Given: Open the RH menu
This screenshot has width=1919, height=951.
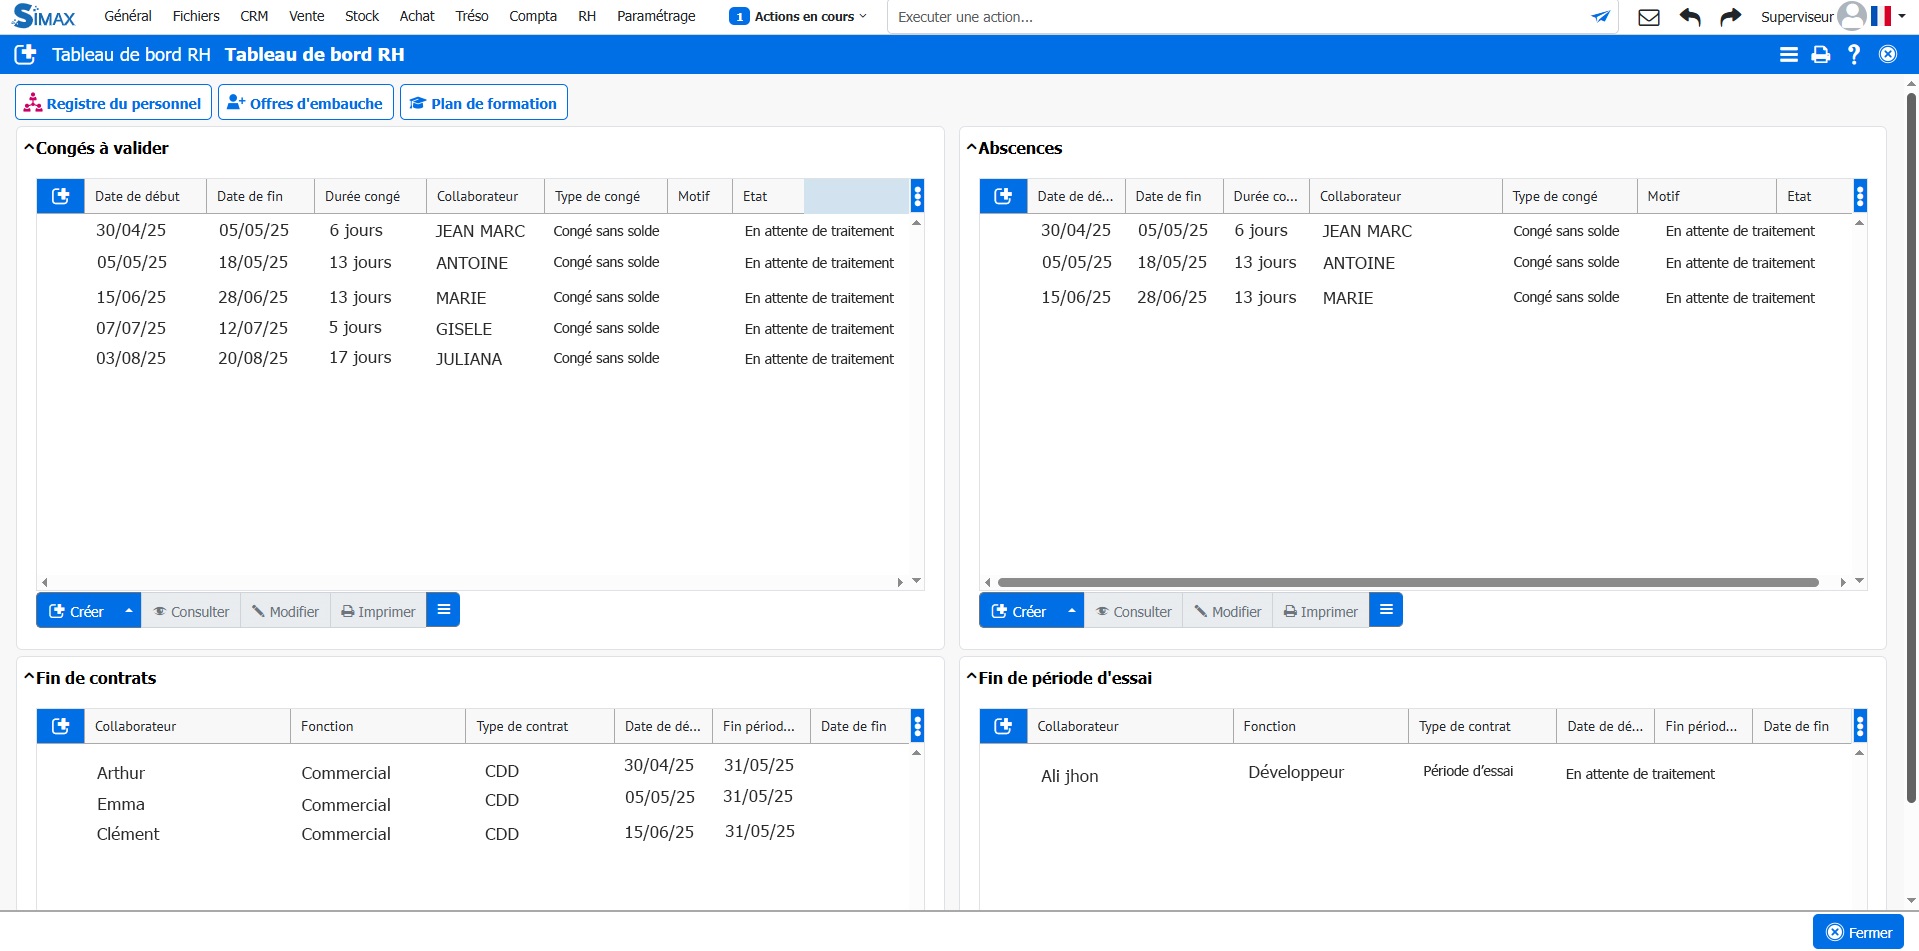Looking at the screenshot, I should coord(587,16).
